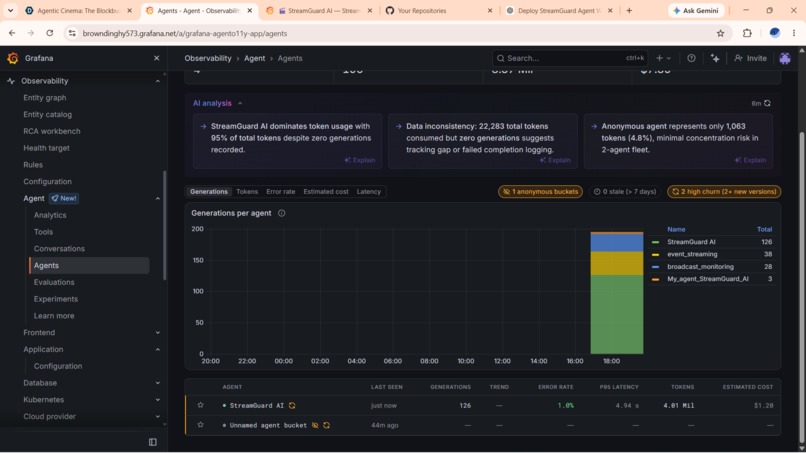Click the Invite button

coord(750,58)
